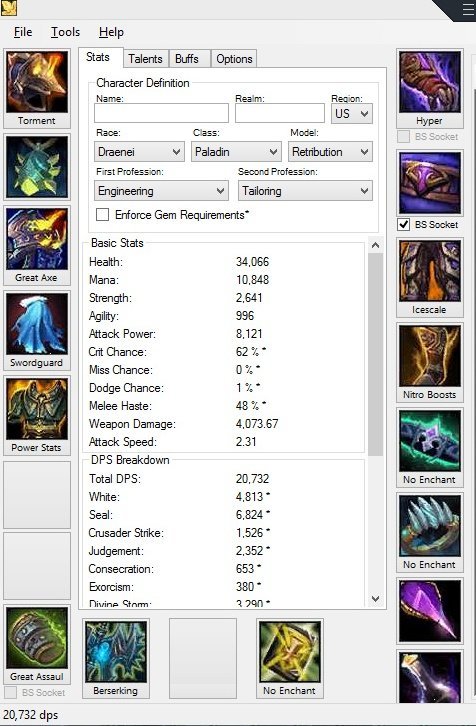The height and width of the screenshot is (726, 476).
Task: Click the Realm input field
Action: point(280,113)
